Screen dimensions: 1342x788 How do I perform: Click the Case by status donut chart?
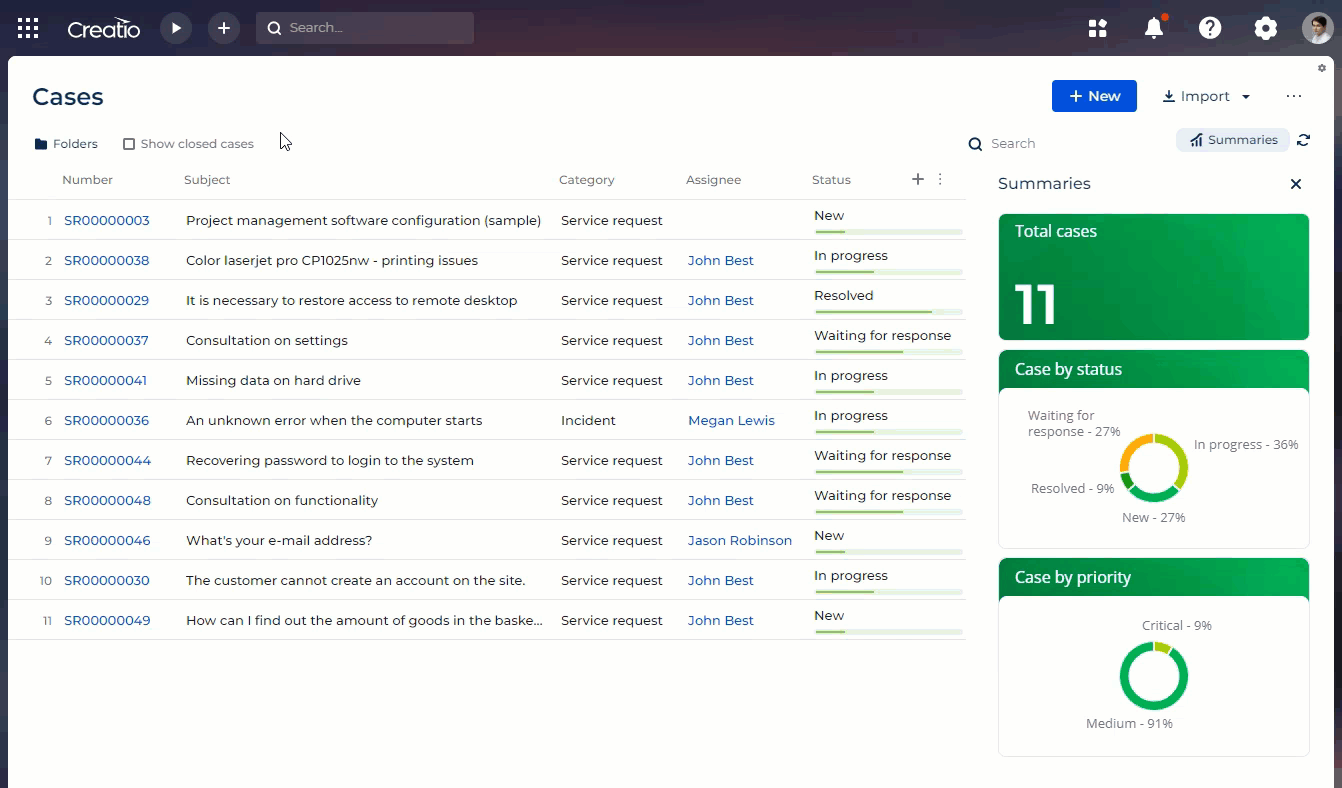click(x=1154, y=467)
